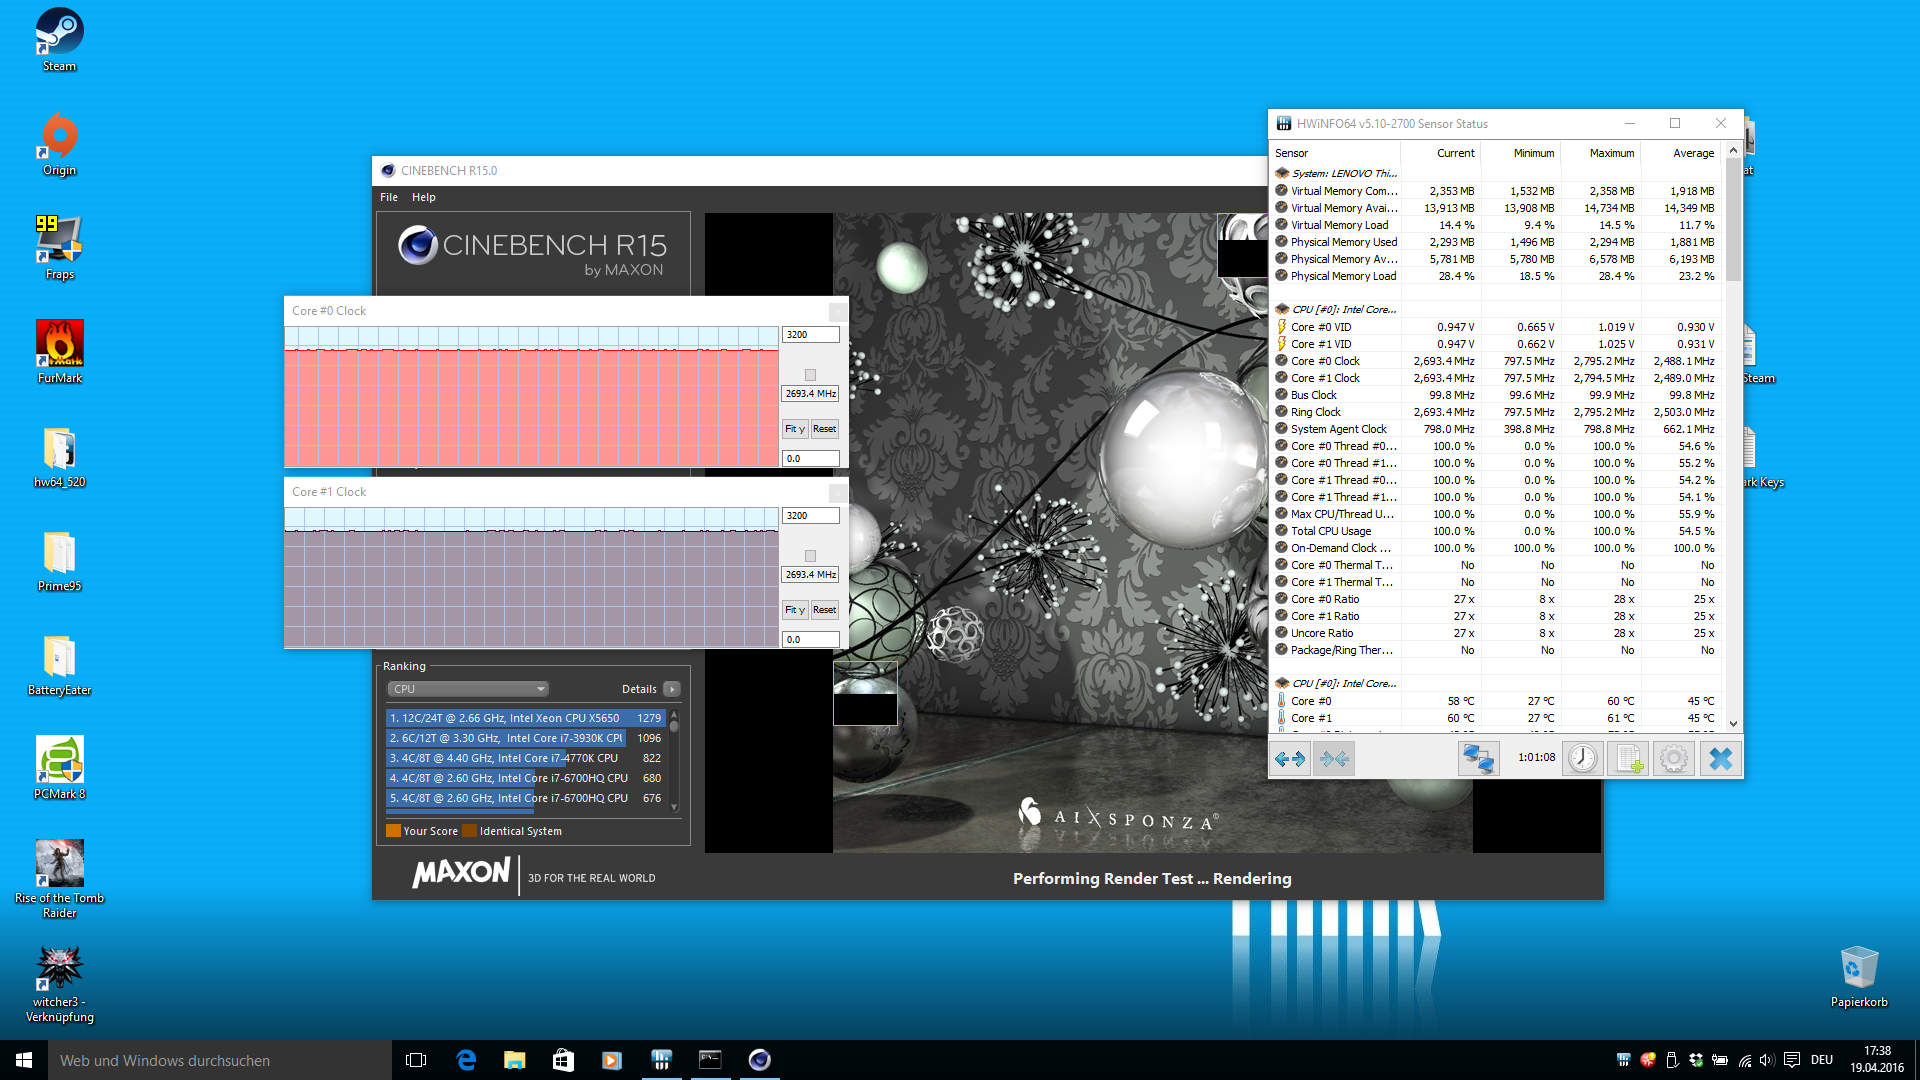This screenshot has width=1920, height=1080.
Task: Open command prompt taskbar button
Action: pos(710,1060)
